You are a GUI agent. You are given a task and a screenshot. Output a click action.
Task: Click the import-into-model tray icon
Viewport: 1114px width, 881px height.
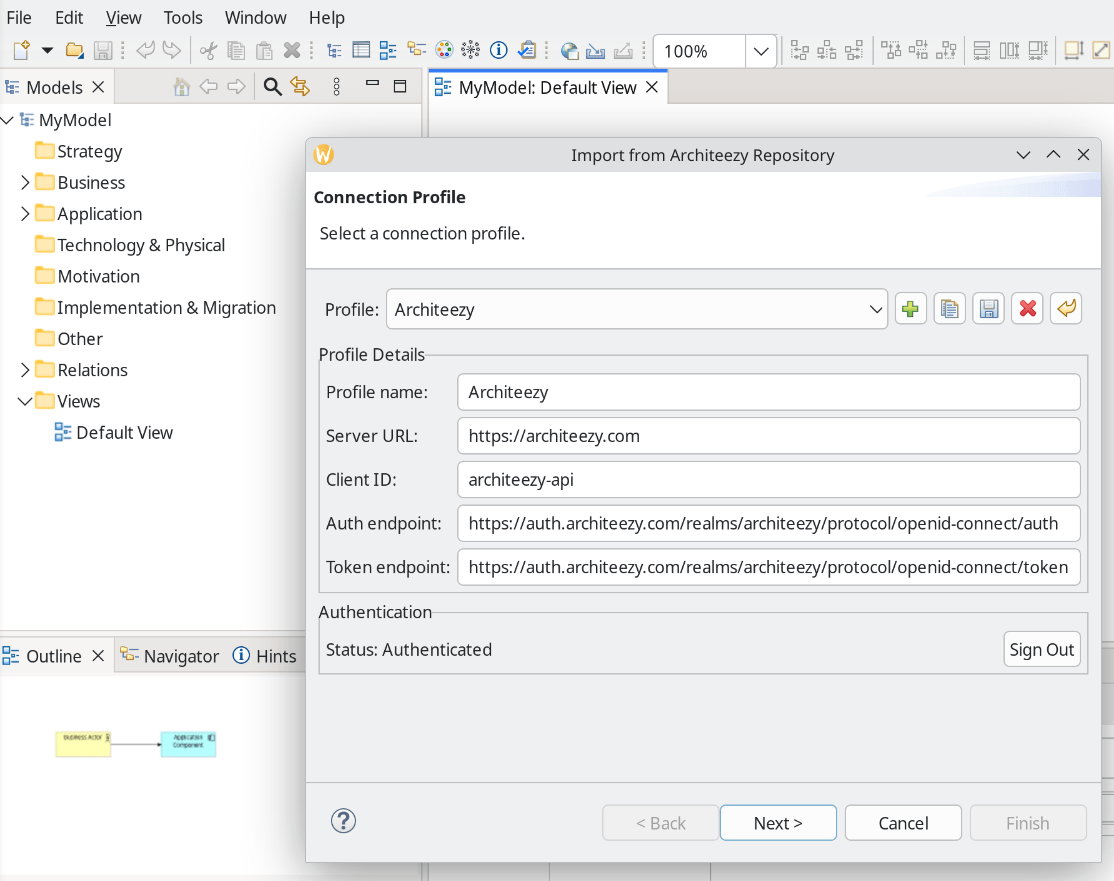(x=595, y=50)
